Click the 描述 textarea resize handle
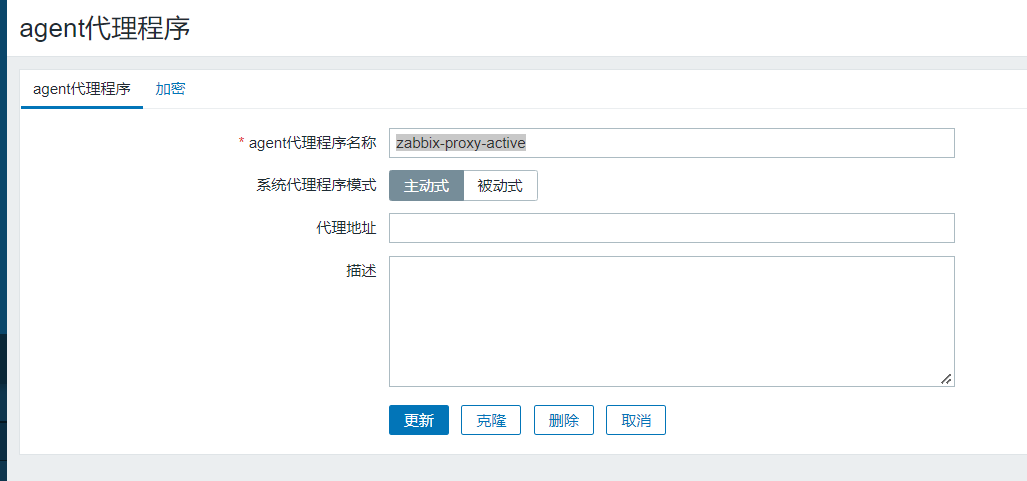1027x481 pixels. pos(946,379)
